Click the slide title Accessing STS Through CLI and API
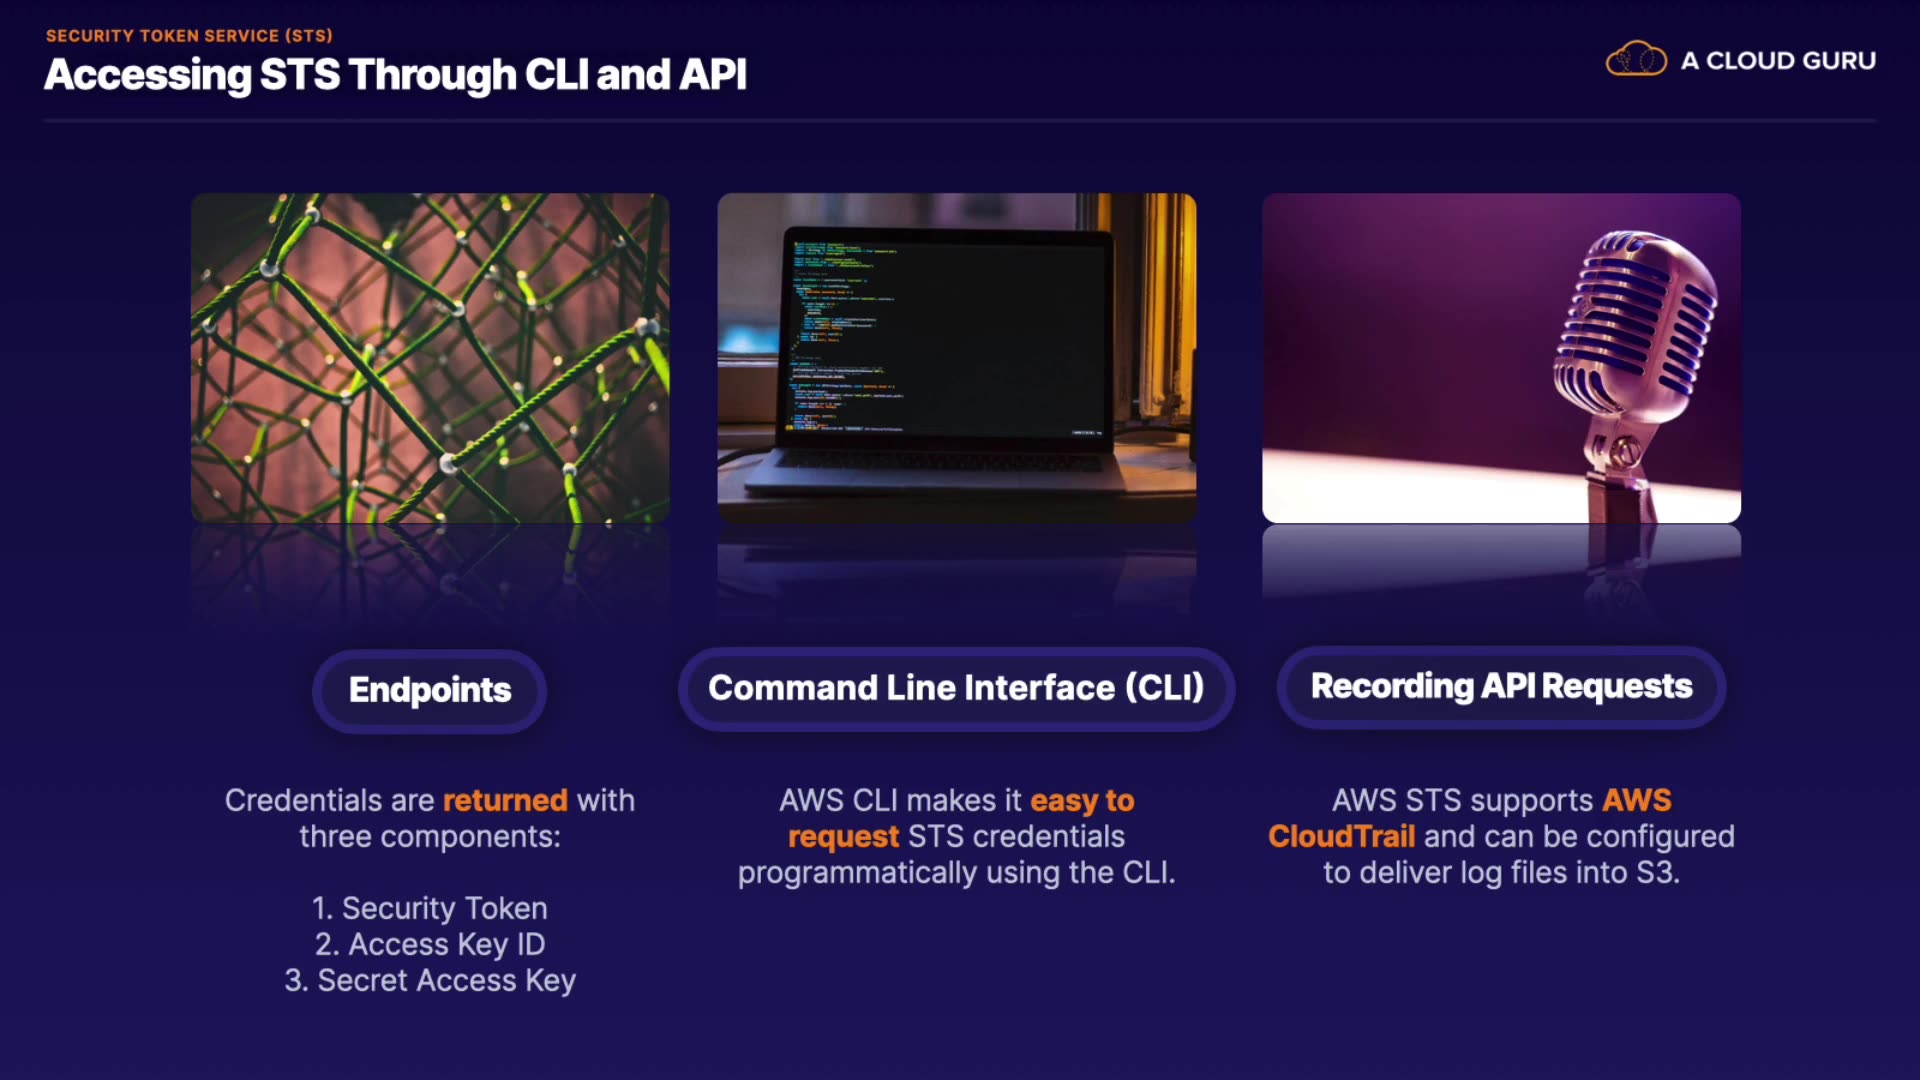Image resolution: width=1920 pixels, height=1080 pixels. (395, 75)
